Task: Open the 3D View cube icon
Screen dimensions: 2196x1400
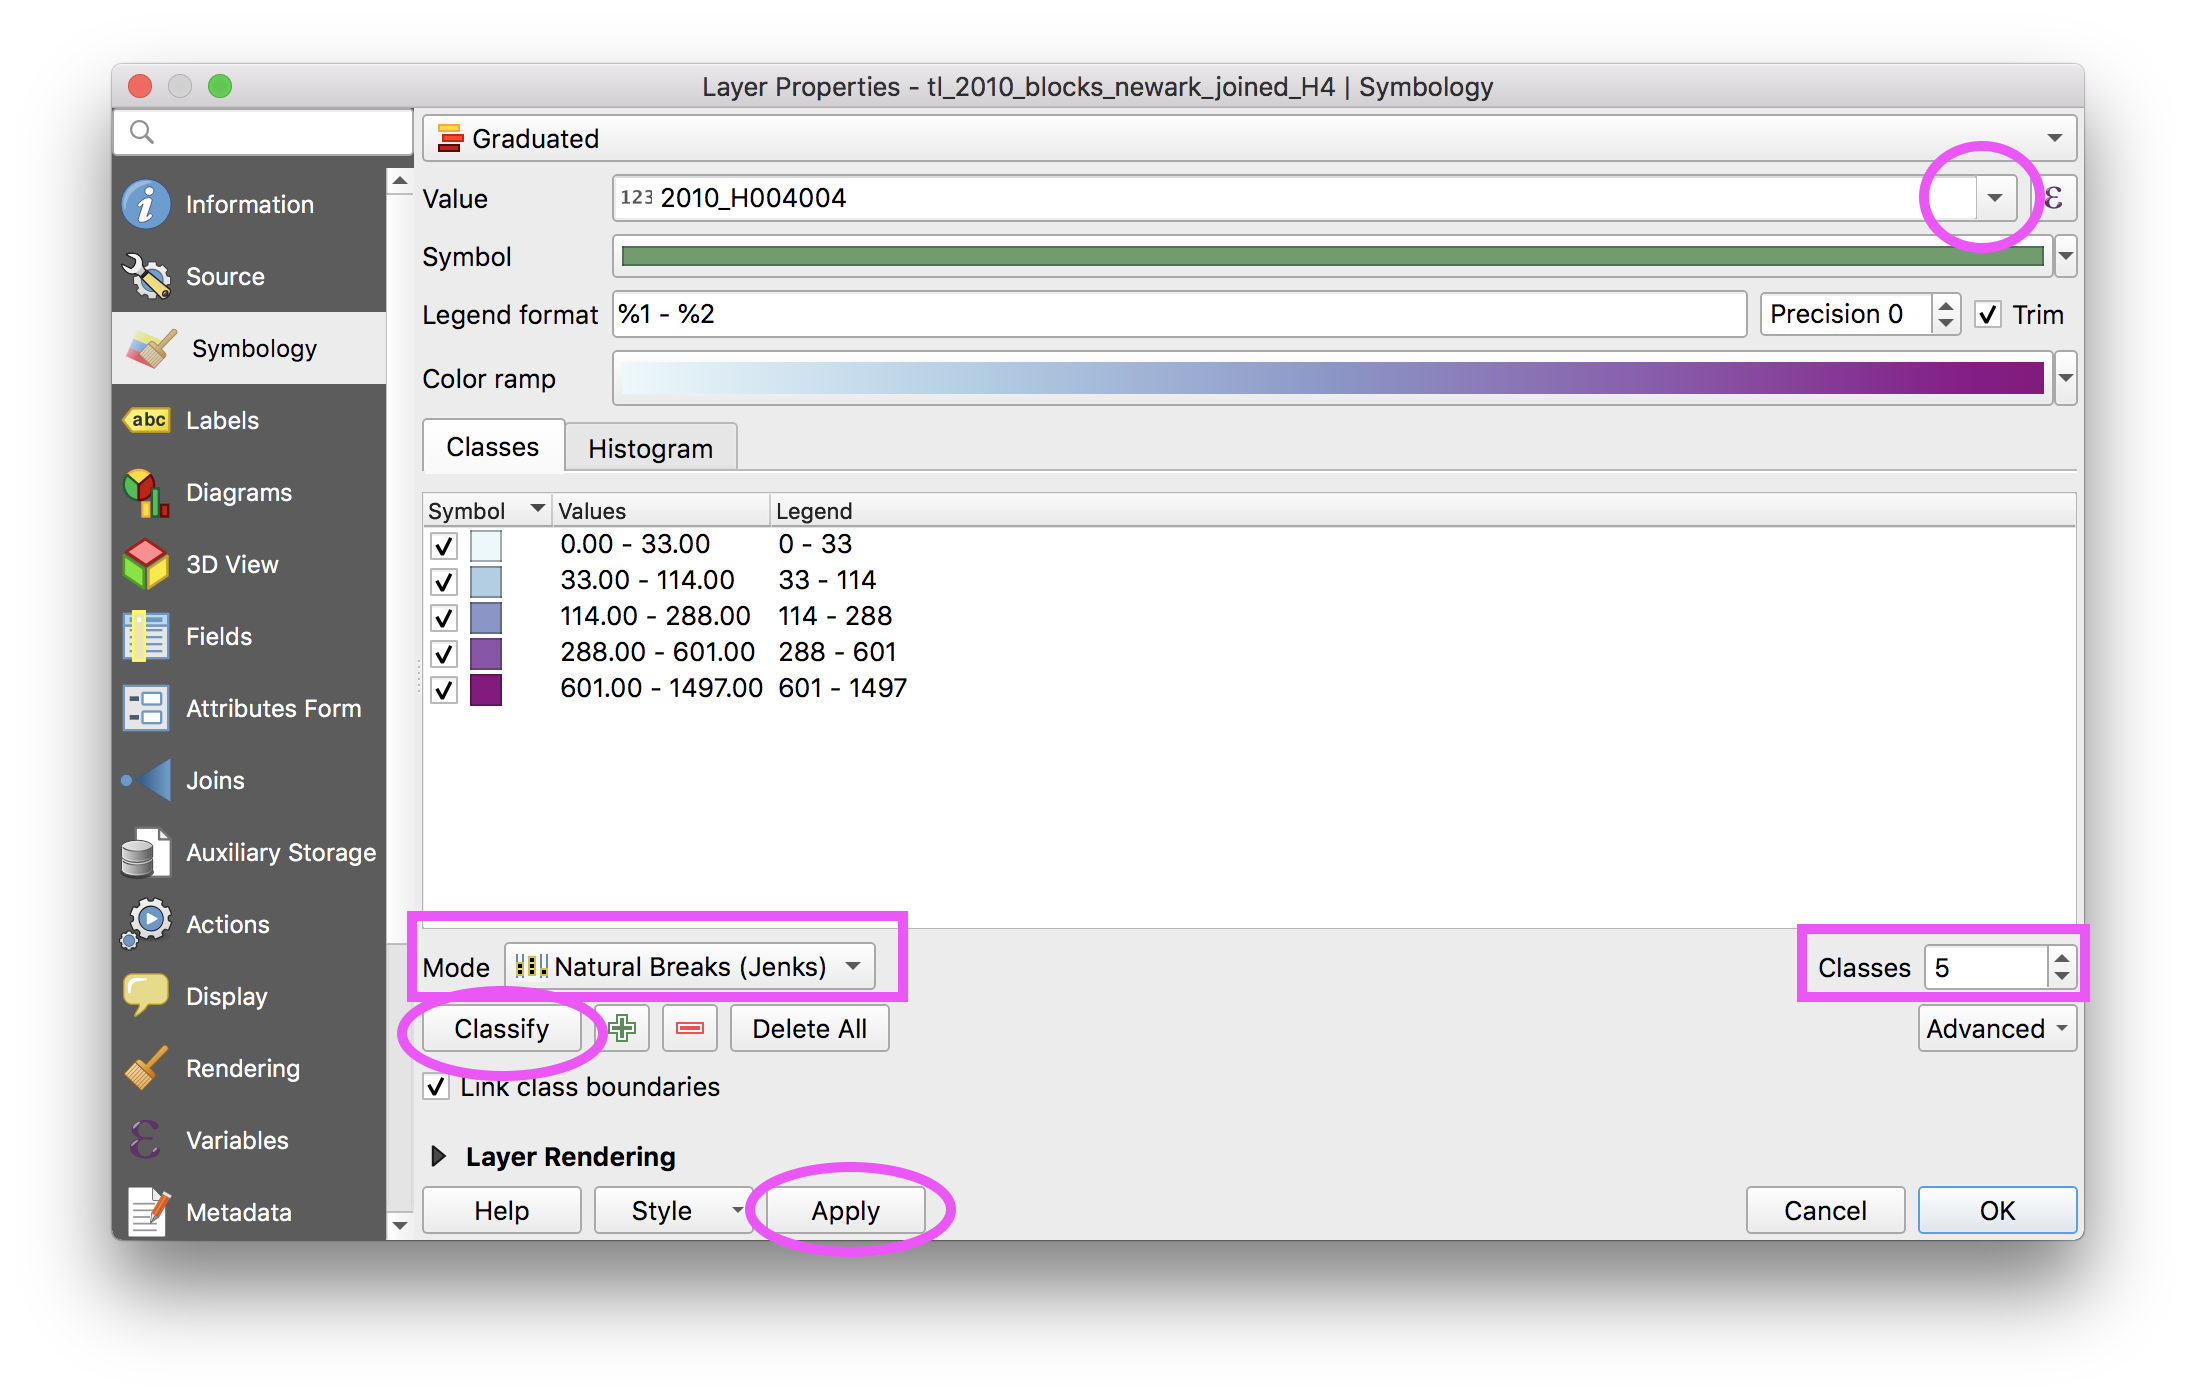Action: (x=146, y=564)
